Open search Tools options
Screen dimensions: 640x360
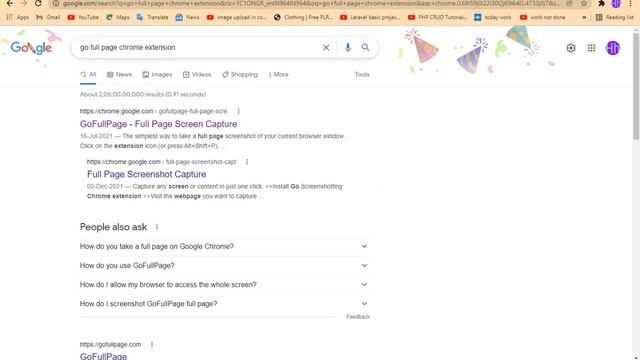click(362, 74)
